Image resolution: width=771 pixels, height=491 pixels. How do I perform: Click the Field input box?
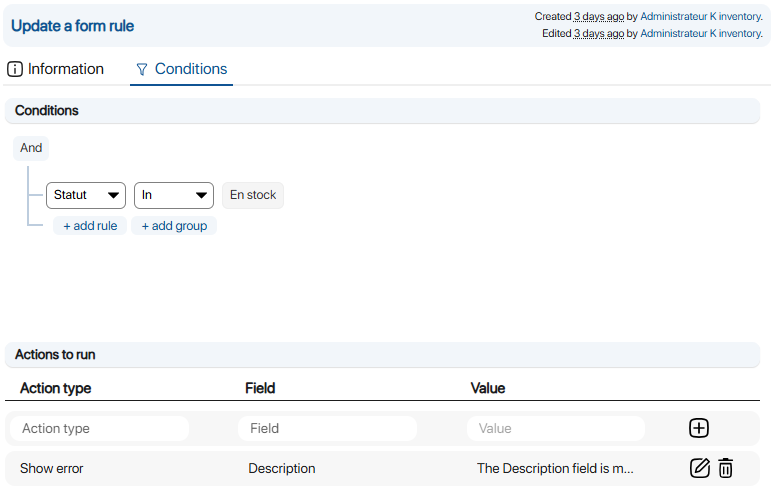pyautogui.click(x=327, y=428)
